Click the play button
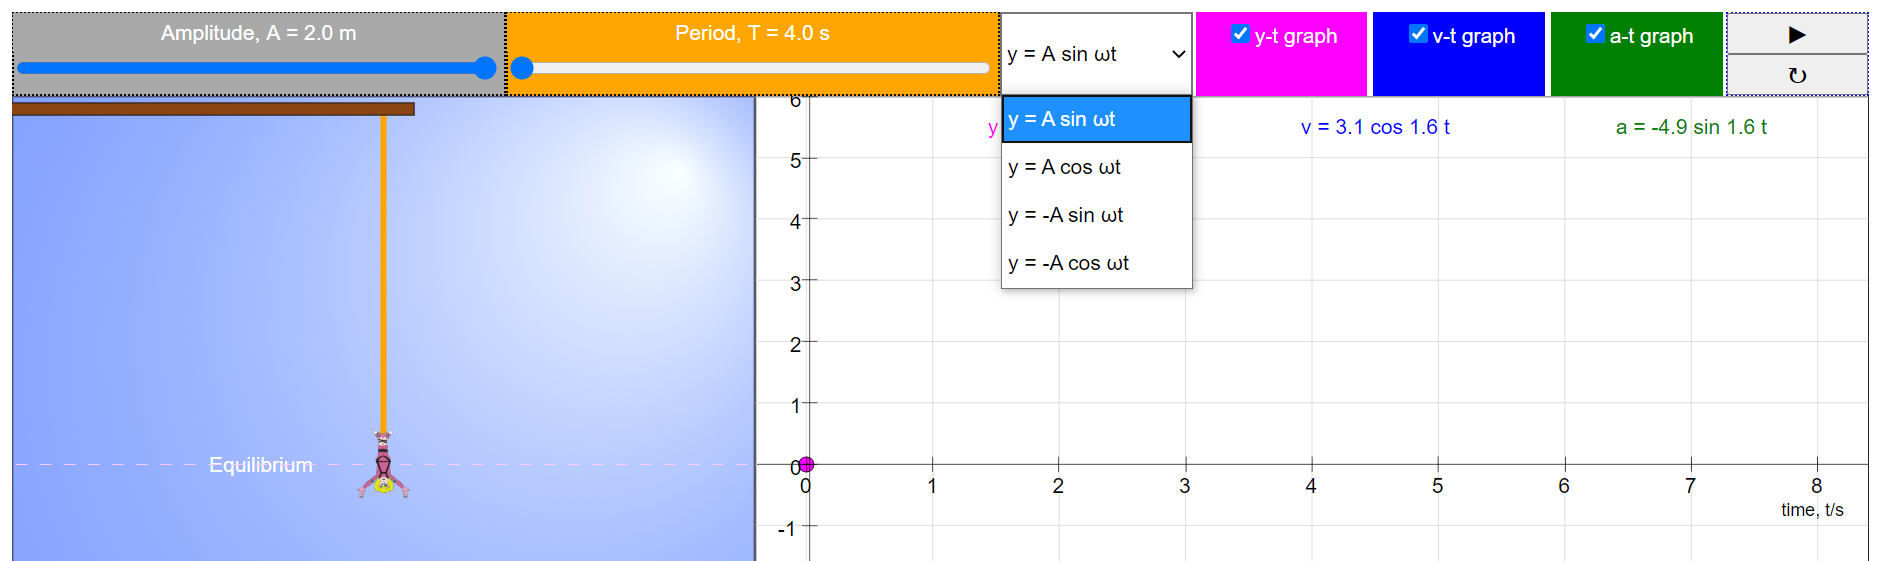The image size is (1884, 561). click(x=1796, y=35)
